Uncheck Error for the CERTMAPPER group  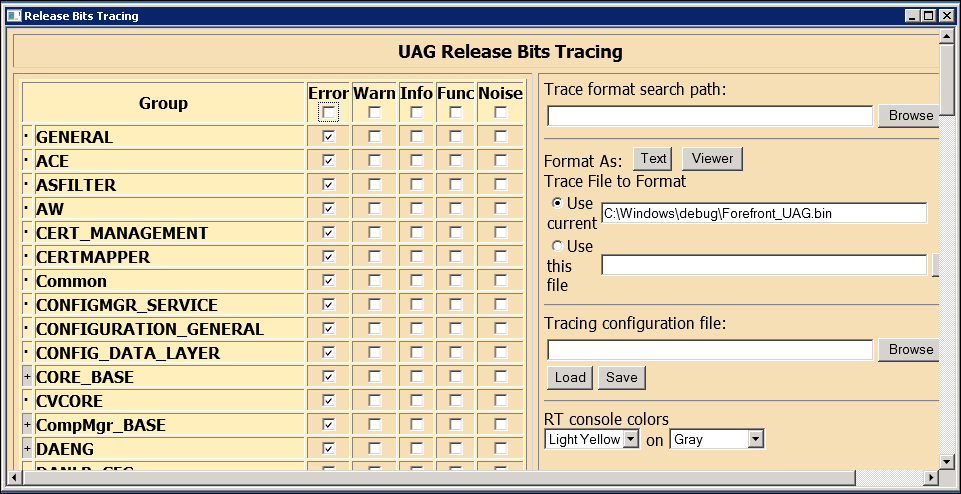(329, 256)
